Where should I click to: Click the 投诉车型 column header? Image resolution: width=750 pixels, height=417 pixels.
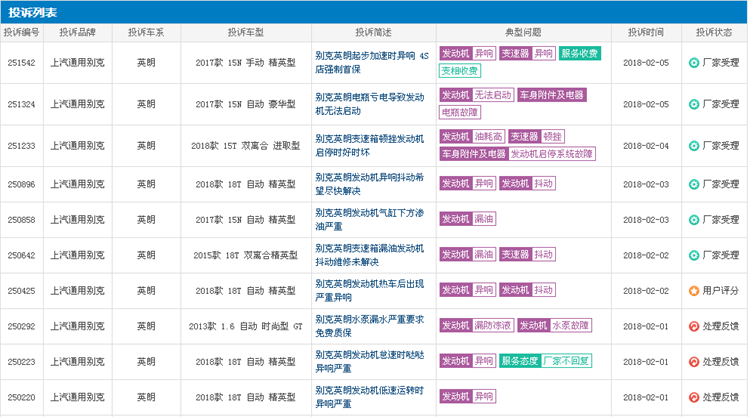pyautogui.click(x=246, y=33)
